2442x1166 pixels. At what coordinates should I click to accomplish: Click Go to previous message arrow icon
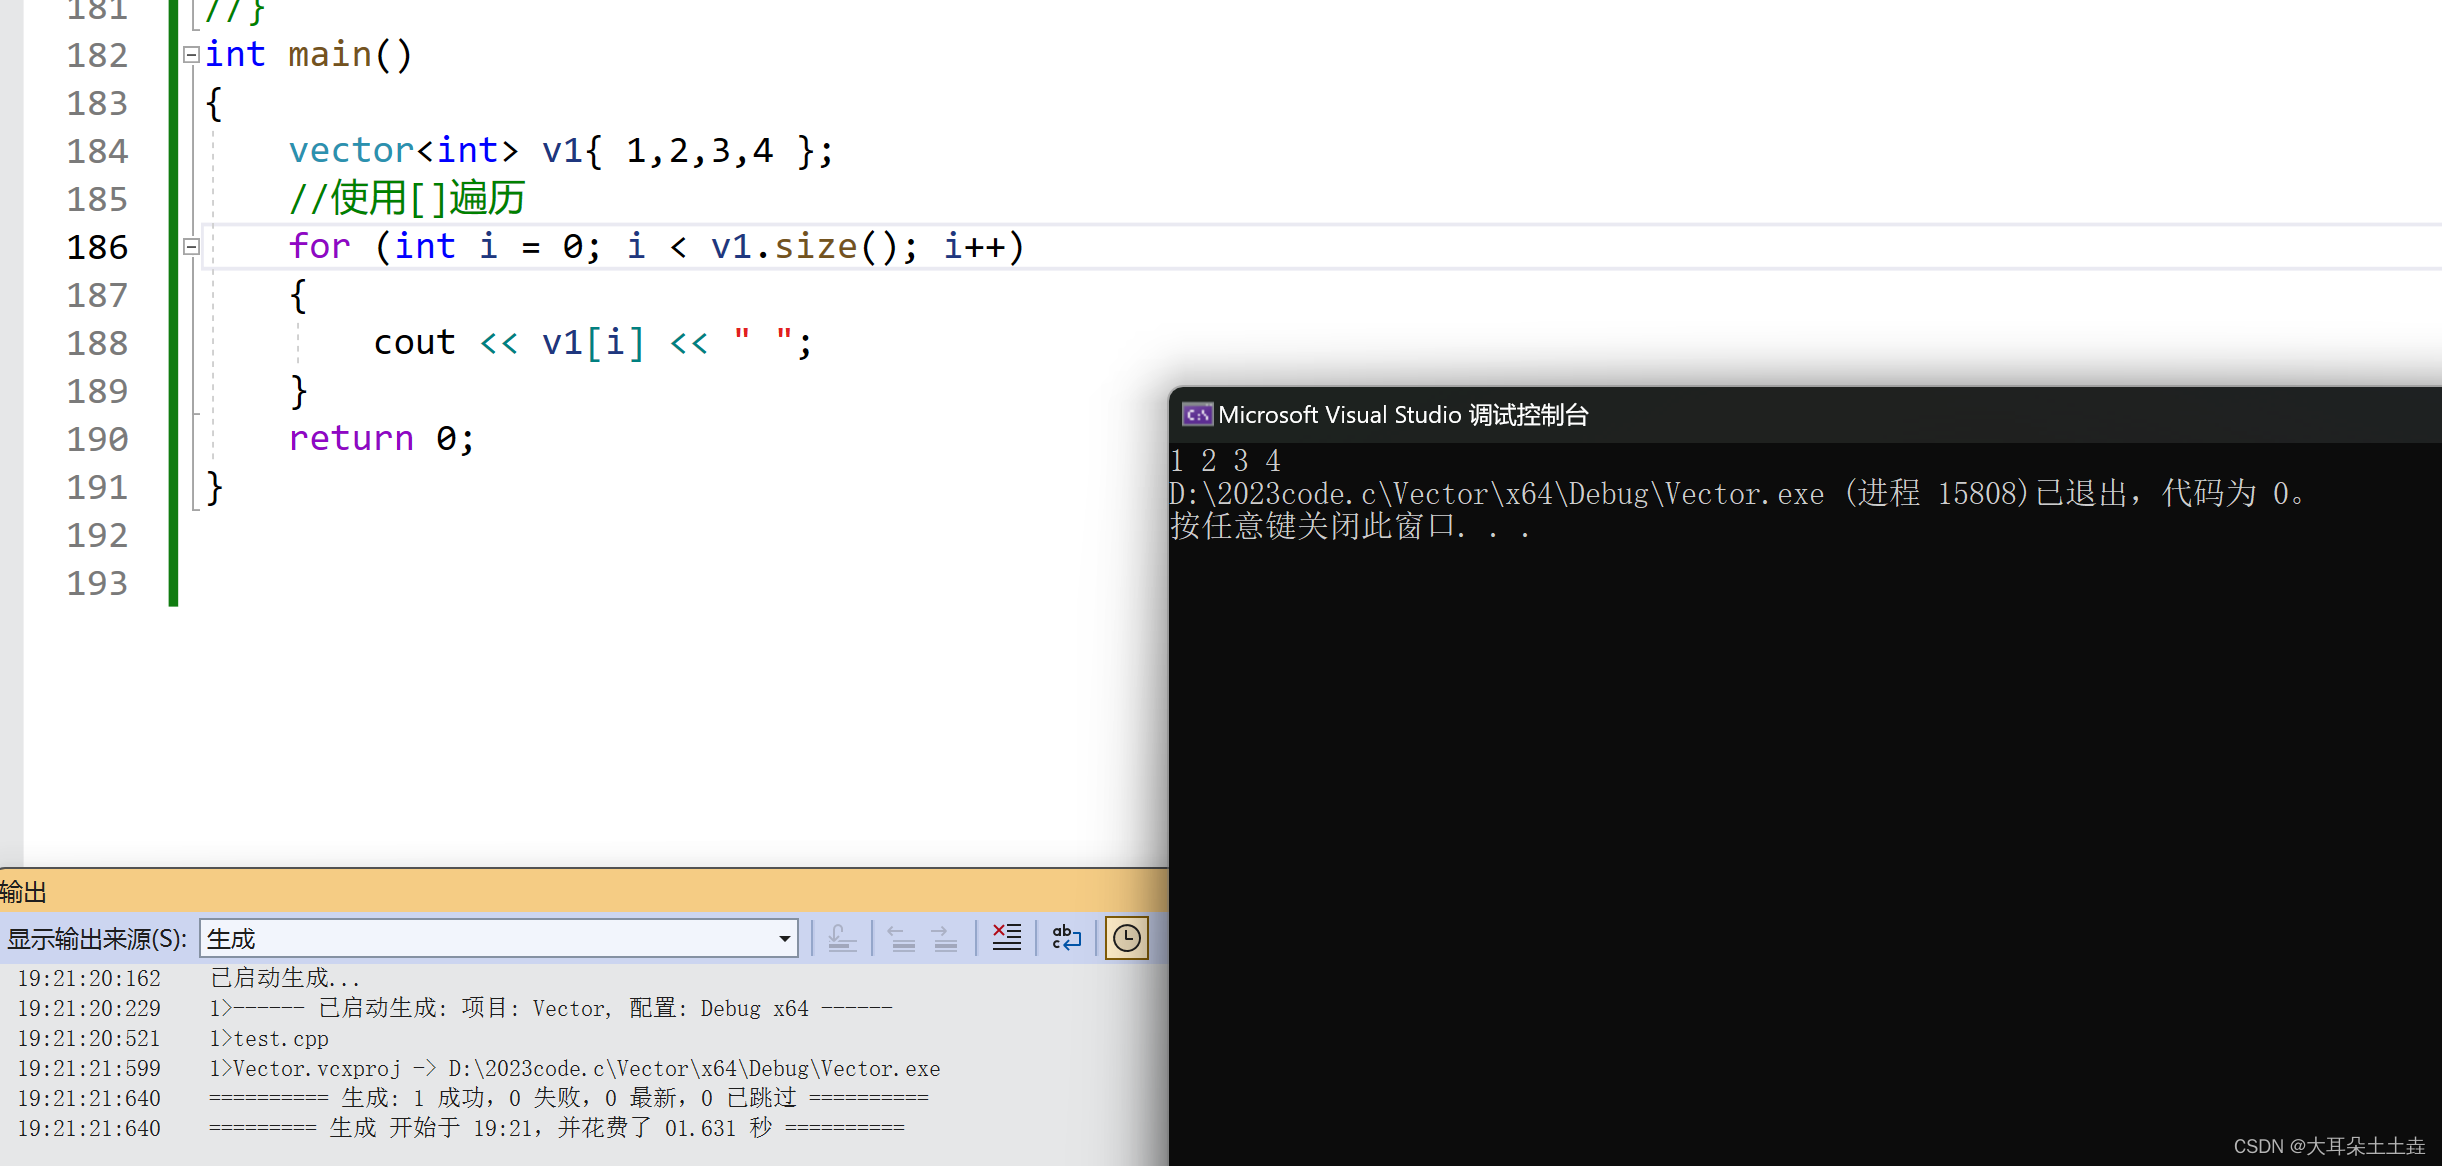pos(902,938)
